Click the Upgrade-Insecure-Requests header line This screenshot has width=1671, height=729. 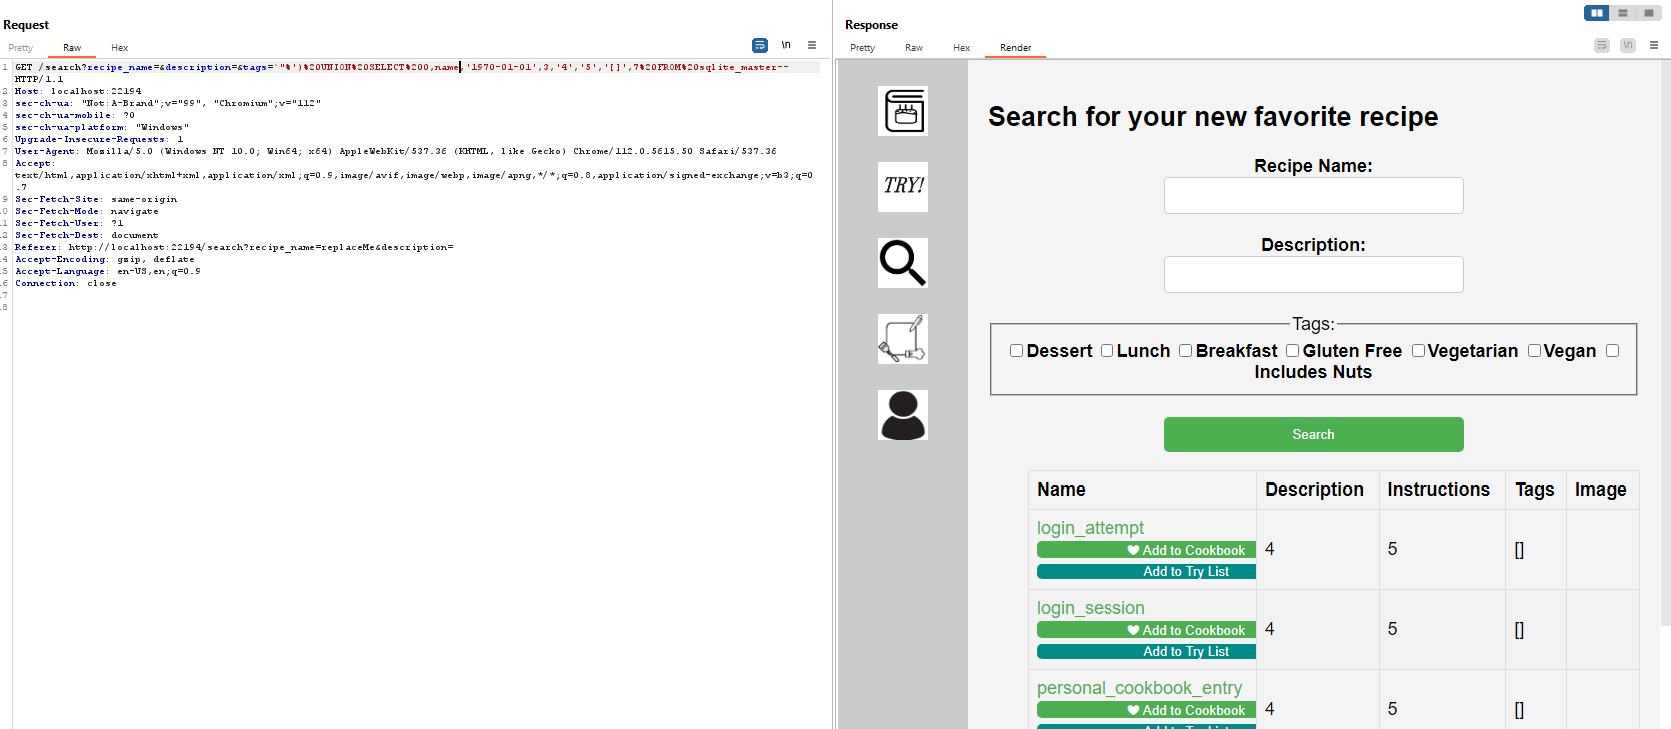[99, 139]
